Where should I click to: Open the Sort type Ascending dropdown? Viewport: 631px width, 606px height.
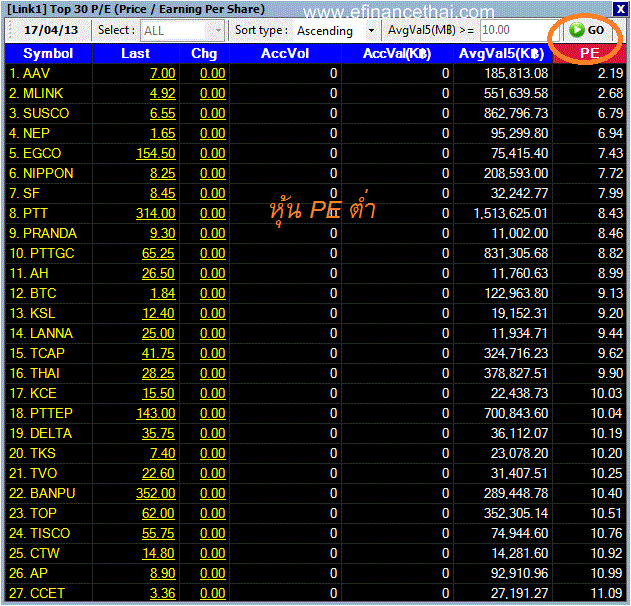tap(336, 31)
